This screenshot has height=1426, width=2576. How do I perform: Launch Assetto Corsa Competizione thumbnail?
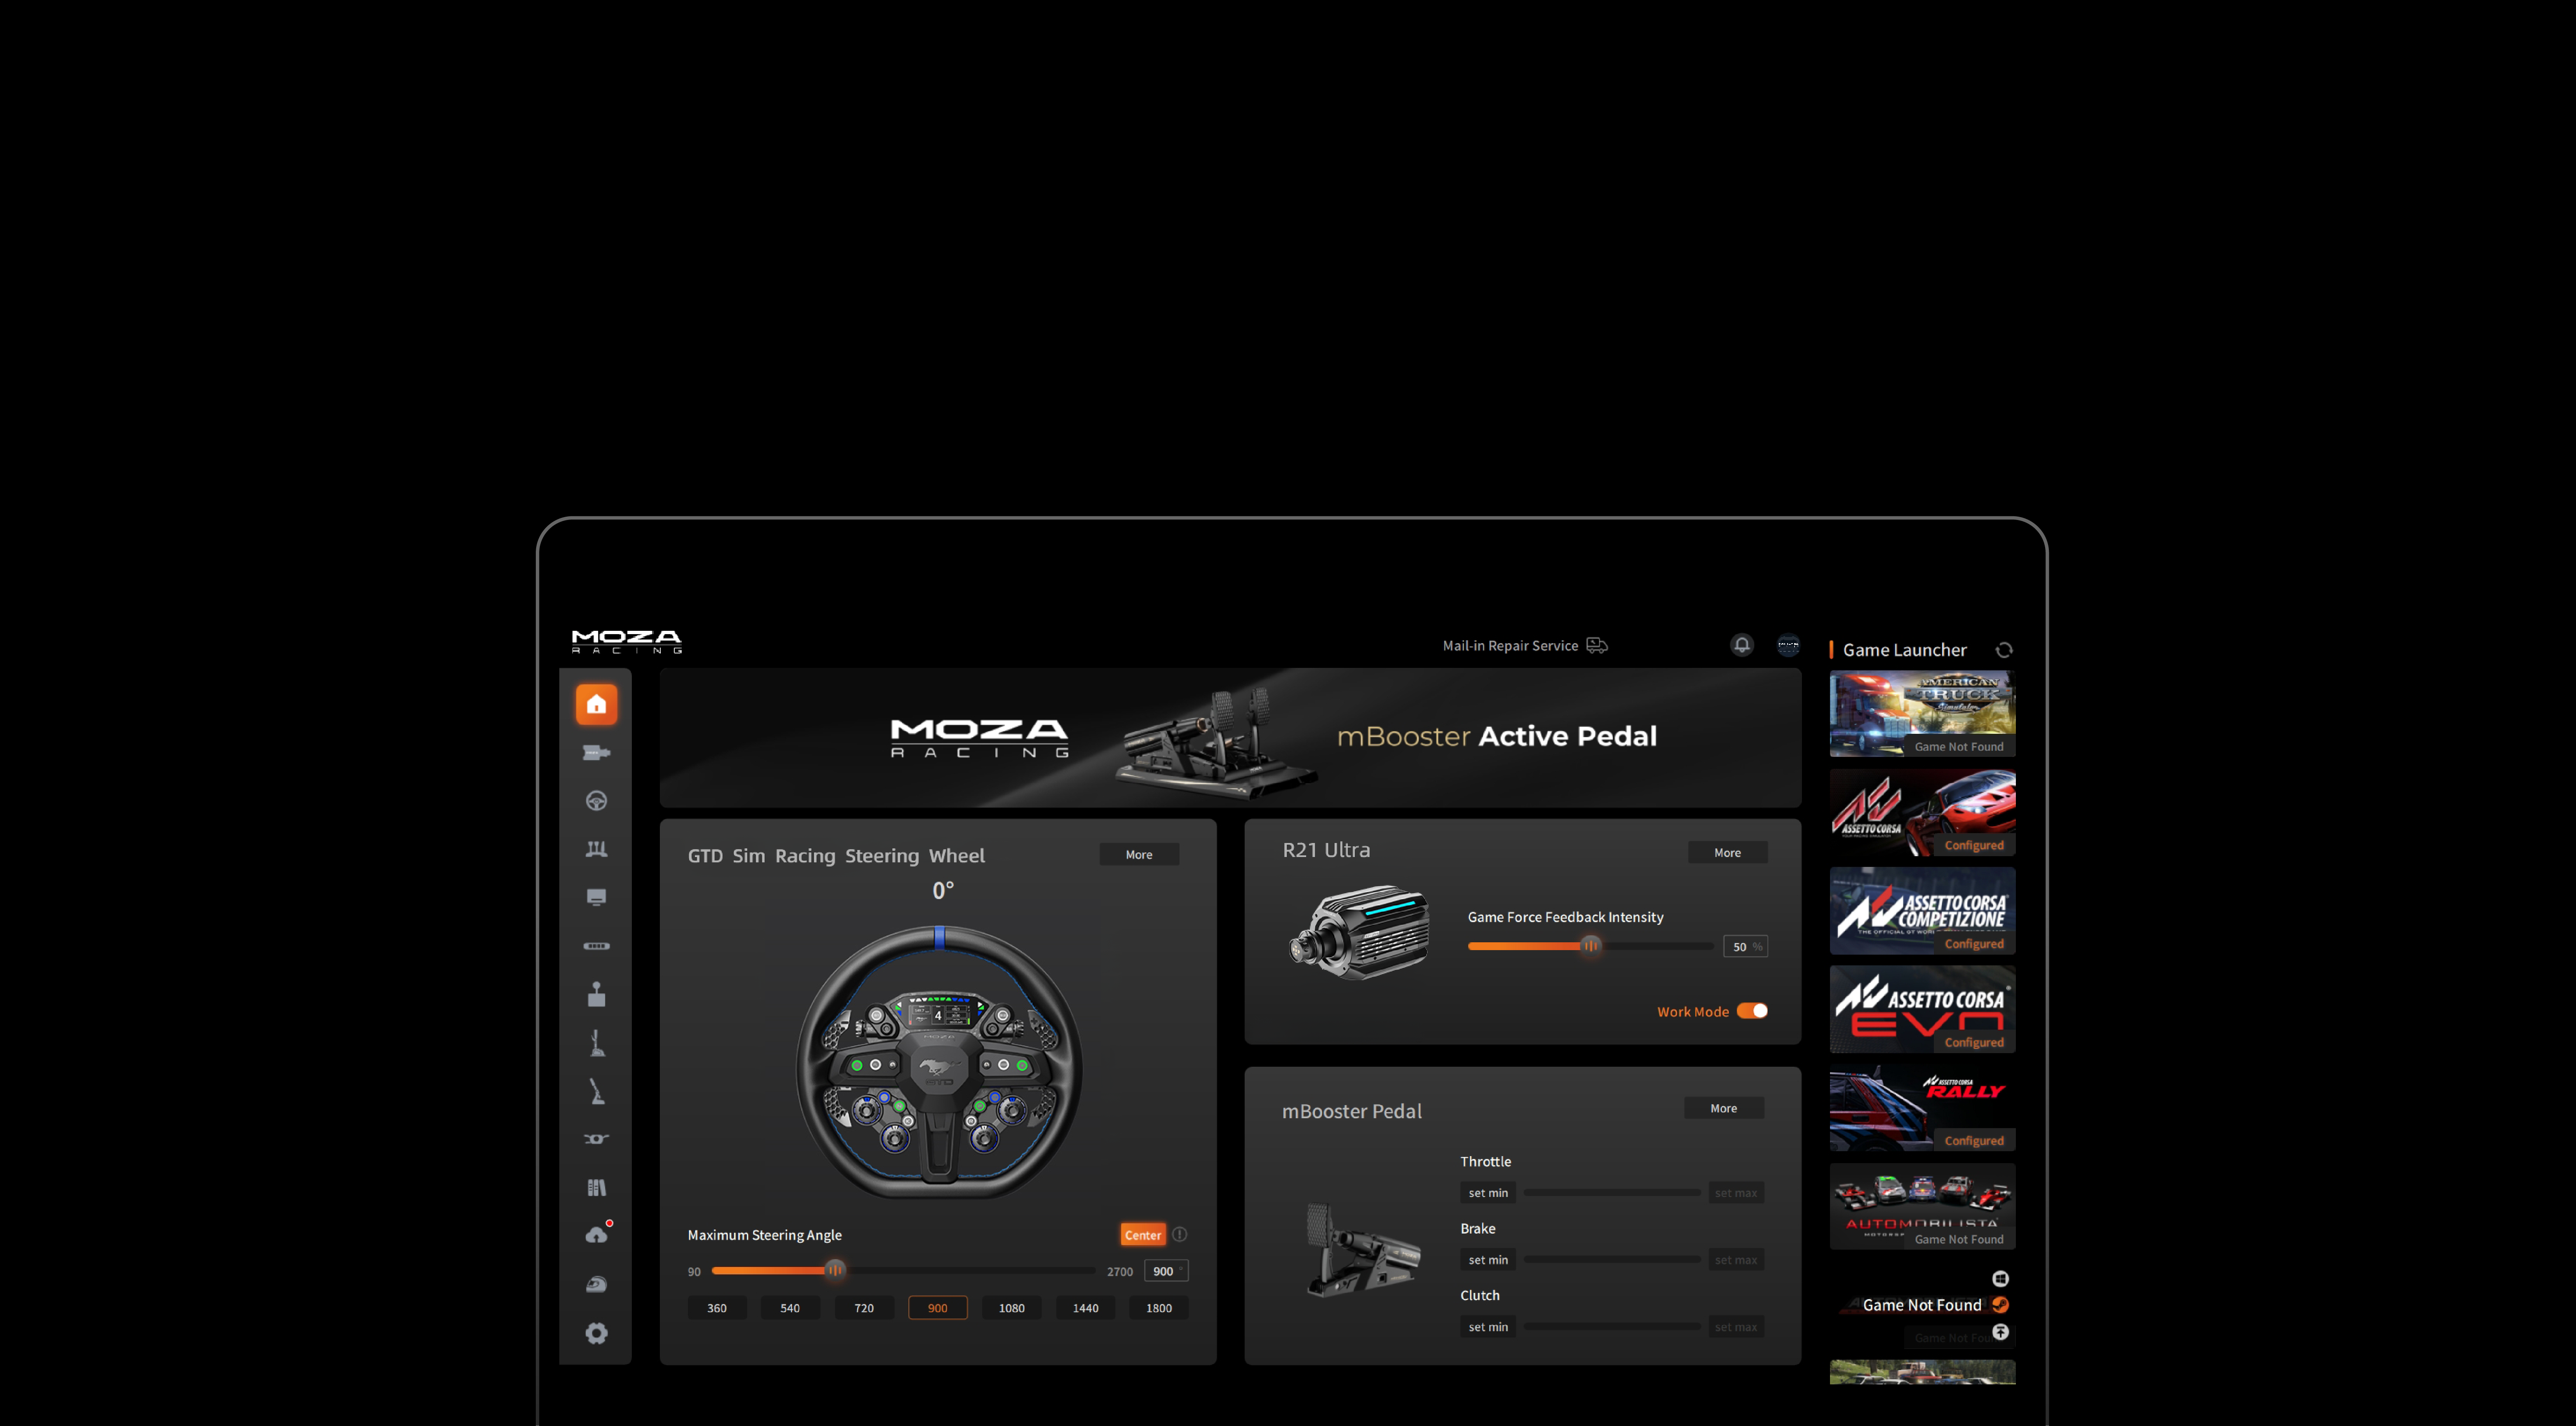point(1922,911)
